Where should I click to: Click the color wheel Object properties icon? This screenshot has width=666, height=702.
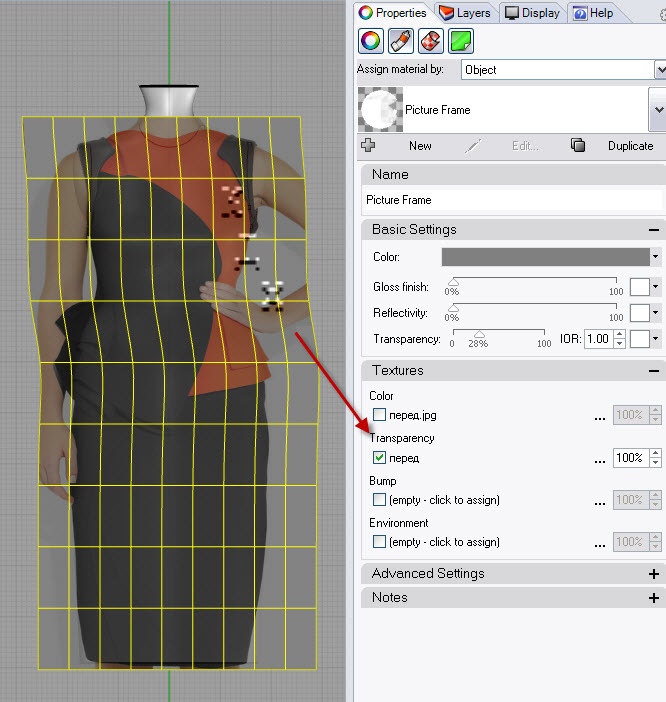click(371, 41)
